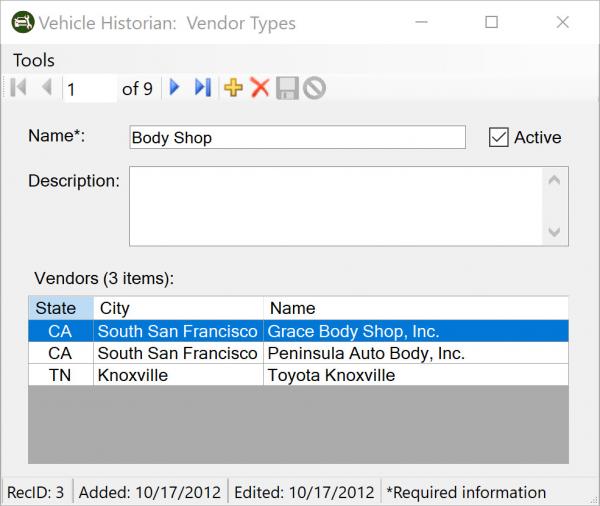The height and width of the screenshot is (506, 600).
Task: Click the Description scrollbar down arrow
Action: (x=554, y=232)
